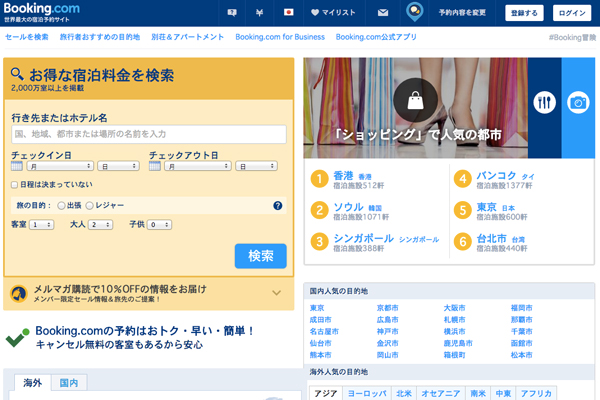This screenshot has height=400, width=600.
Task: Click the destination or hotel name field
Action: coord(149,134)
